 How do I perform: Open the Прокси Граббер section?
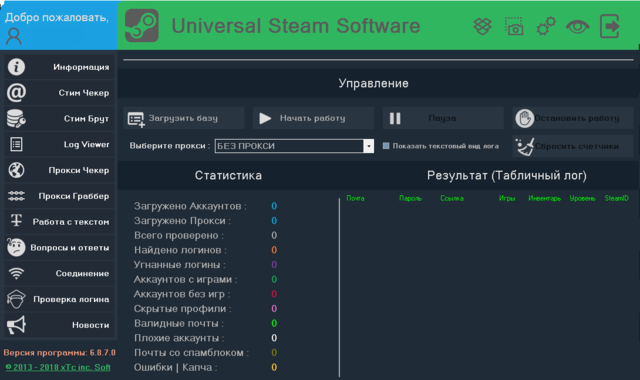click(60, 196)
